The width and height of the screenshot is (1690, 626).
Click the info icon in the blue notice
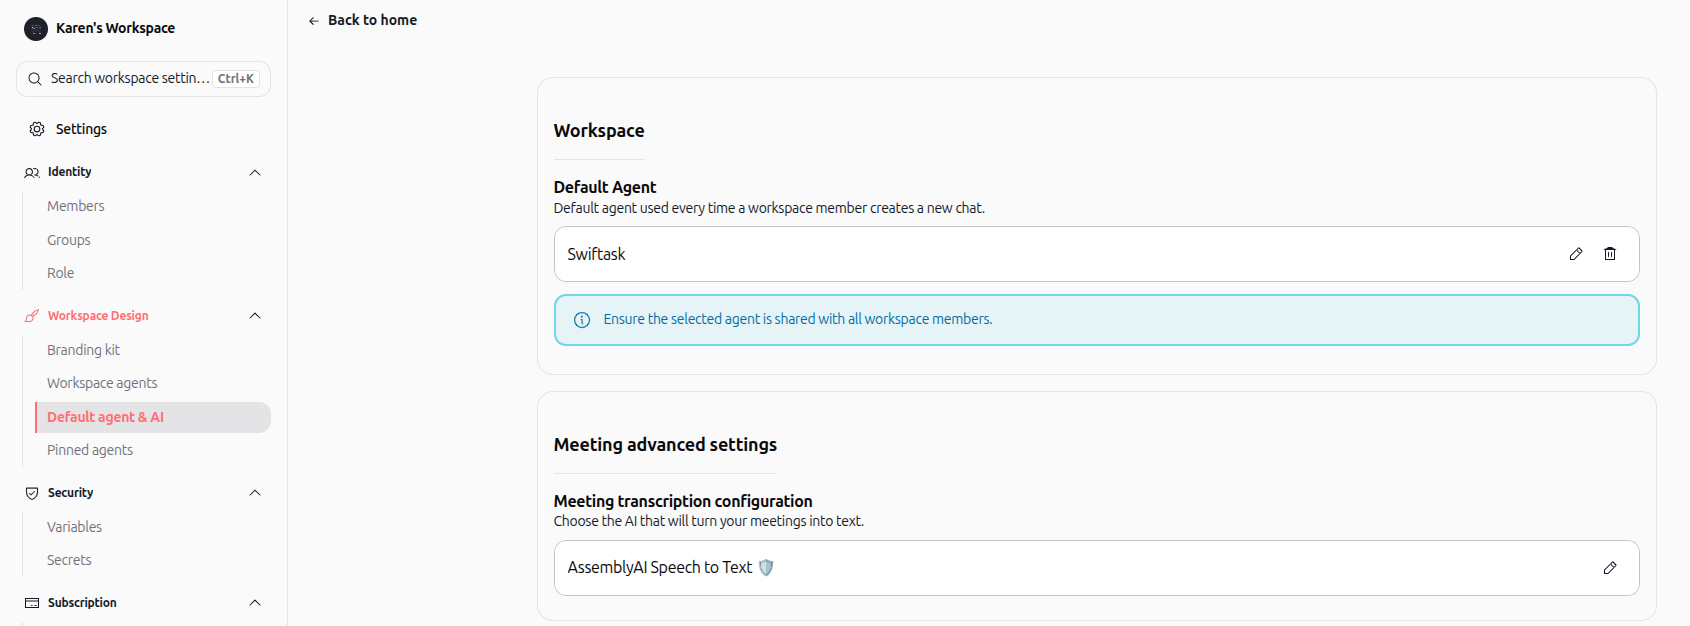(x=582, y=320)
